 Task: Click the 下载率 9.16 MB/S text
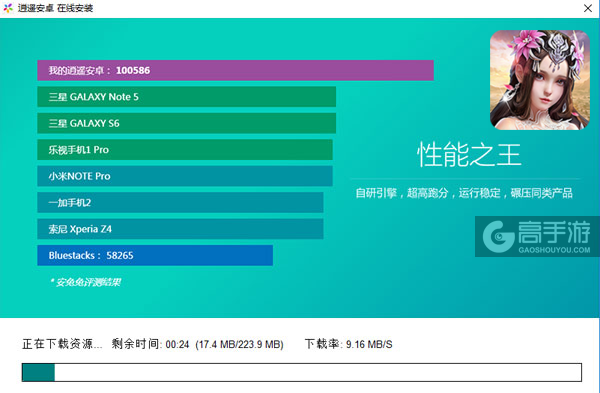click(349, 344)
